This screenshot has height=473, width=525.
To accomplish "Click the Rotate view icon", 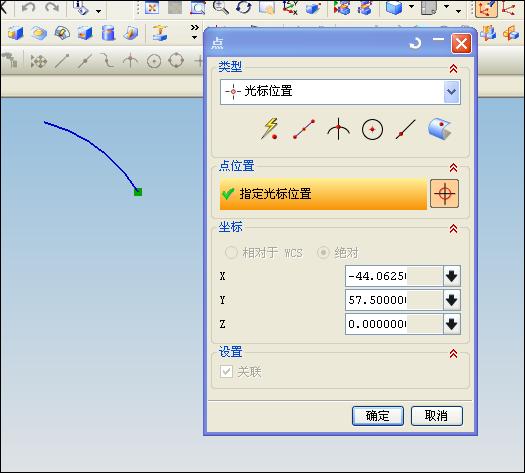I will (243, 7).
